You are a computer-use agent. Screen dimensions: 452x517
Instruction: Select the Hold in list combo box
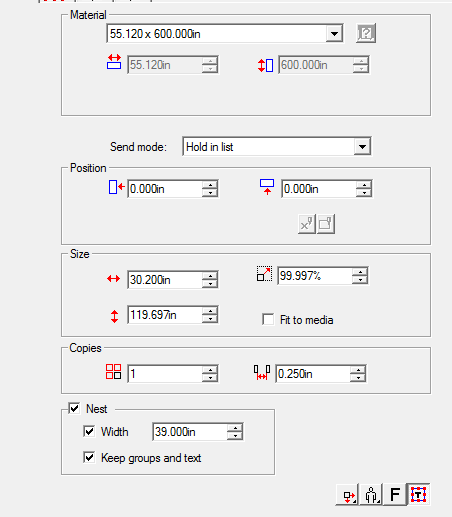[277, 147]
